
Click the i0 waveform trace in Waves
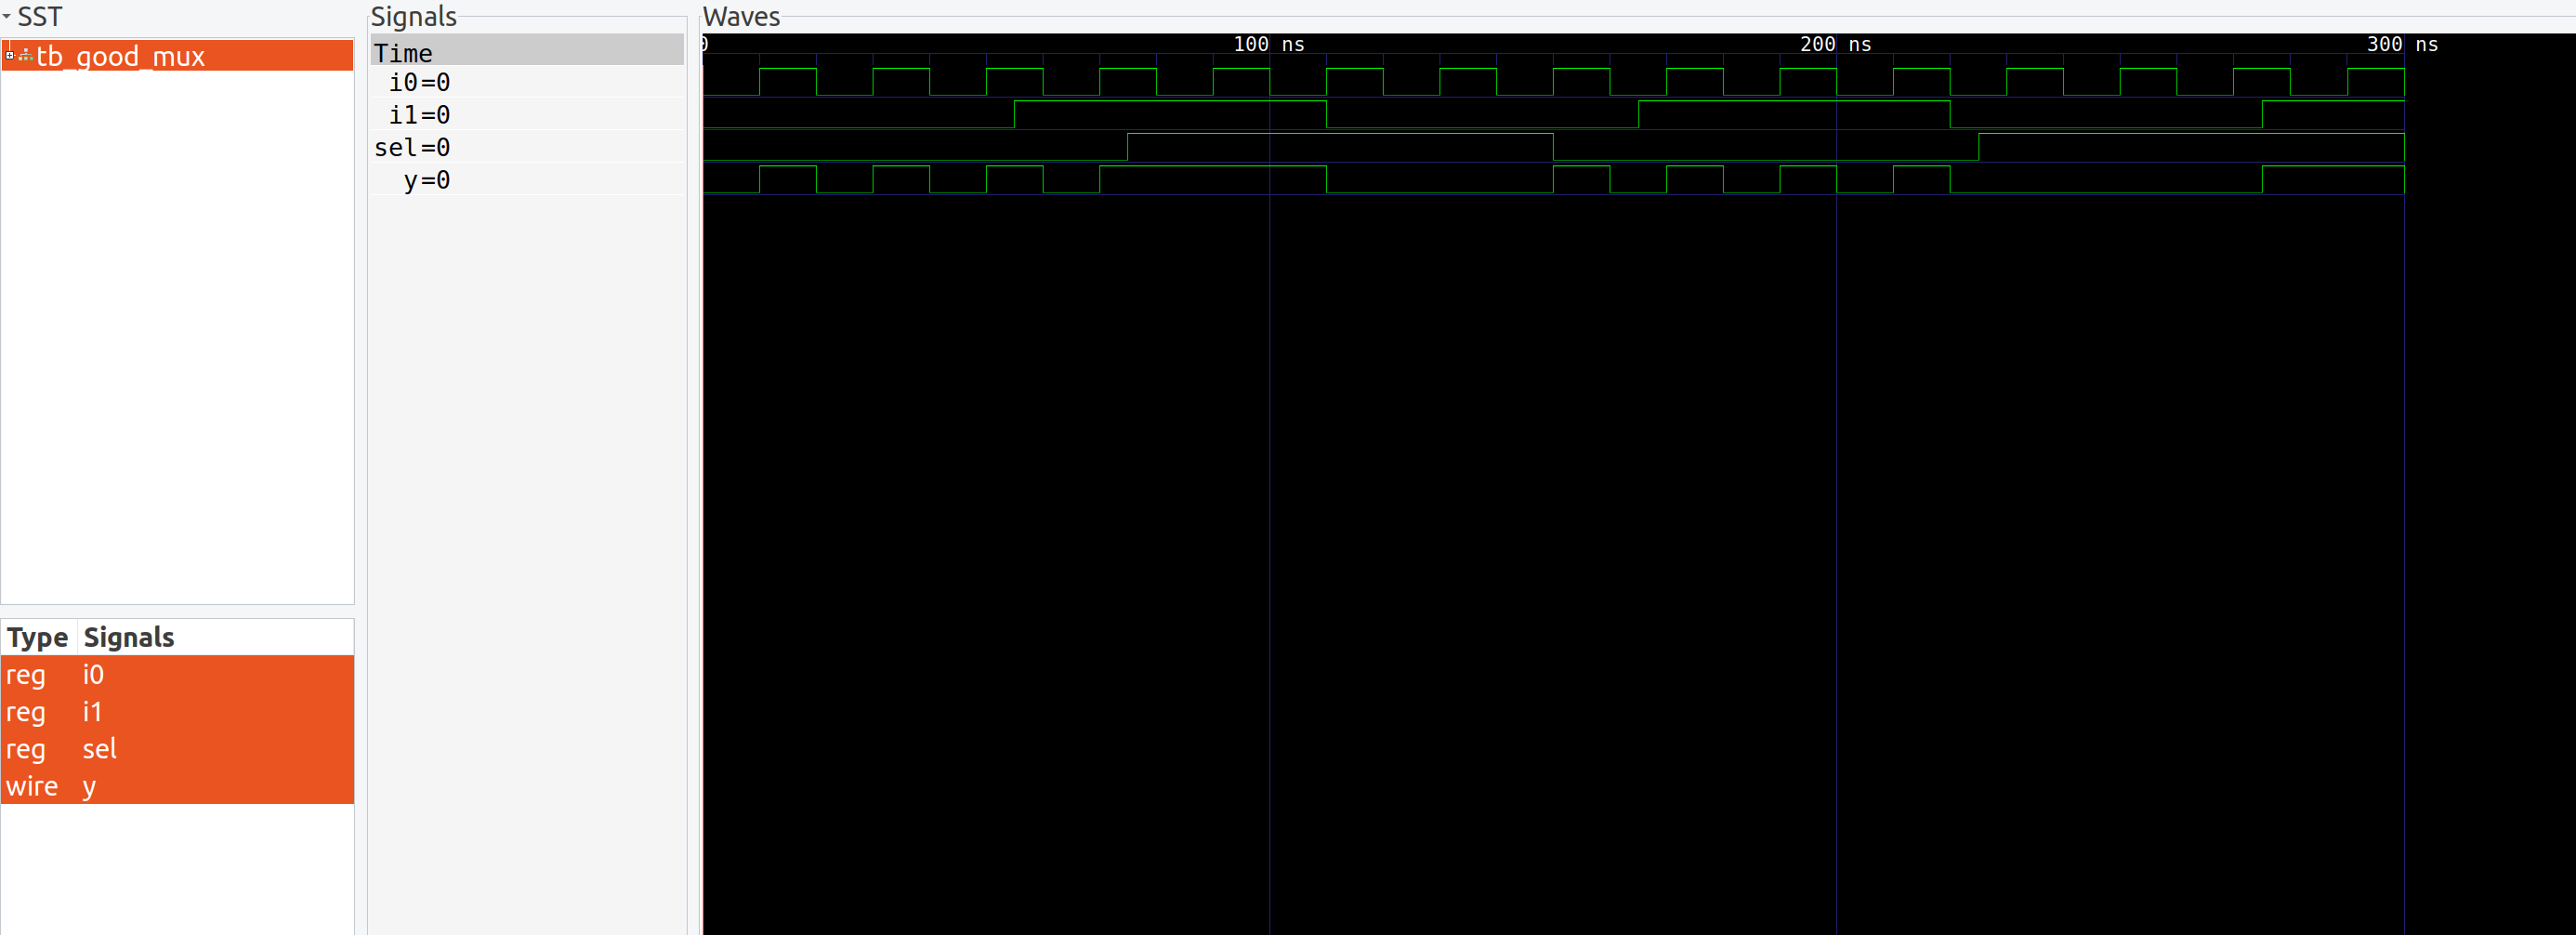(1100, 82)
